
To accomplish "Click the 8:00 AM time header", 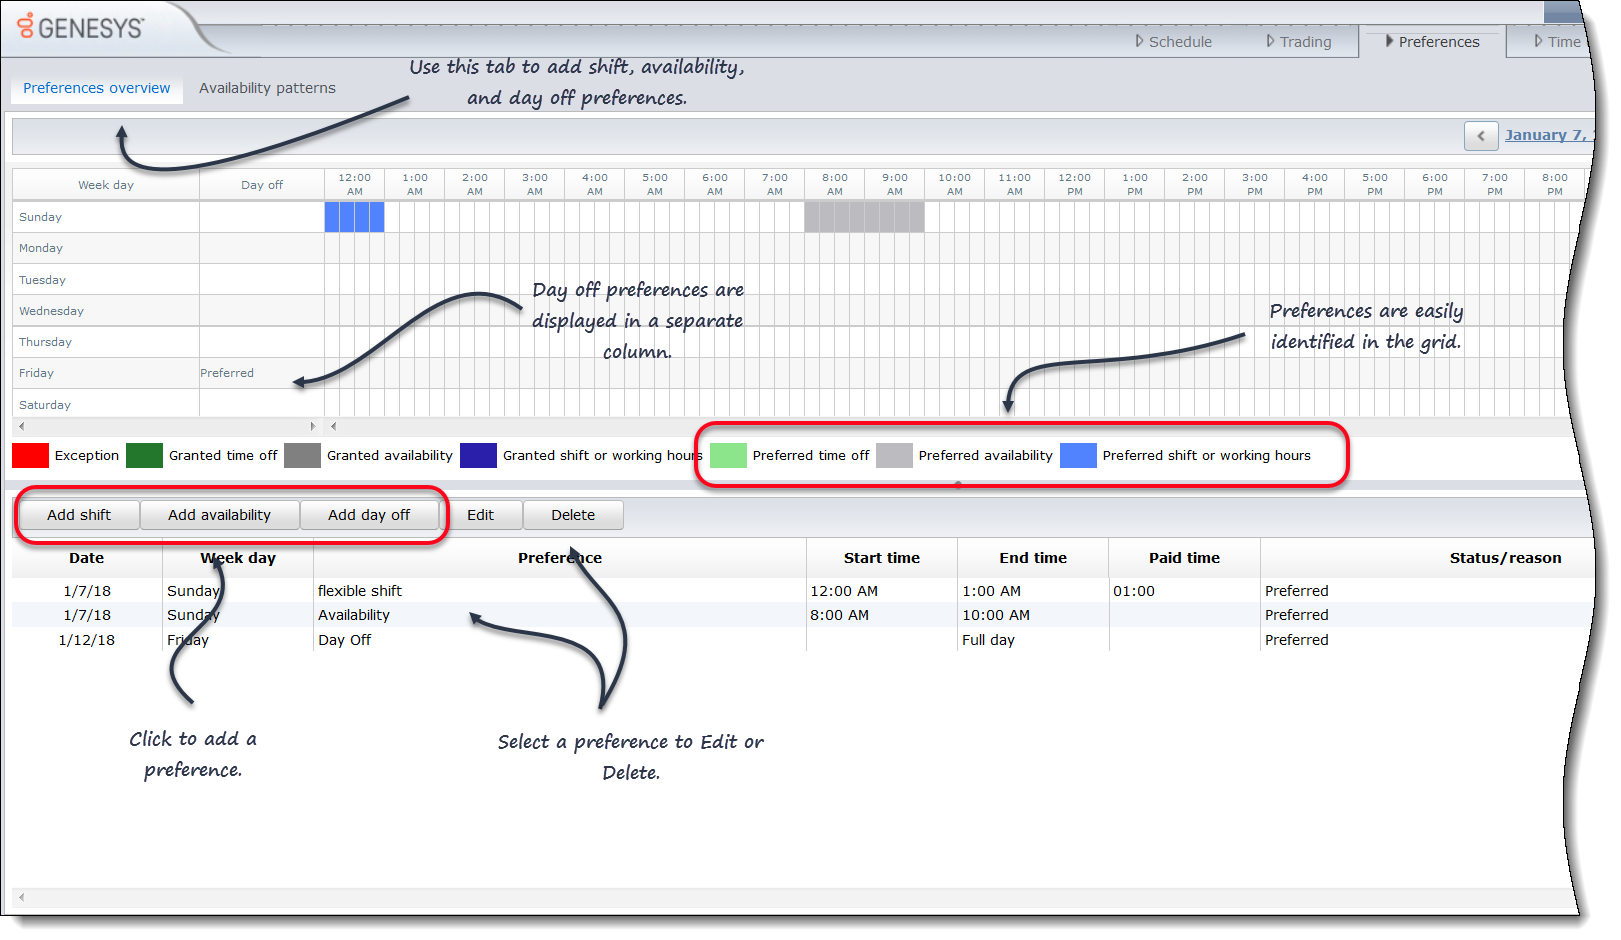I will coord(835,184).
